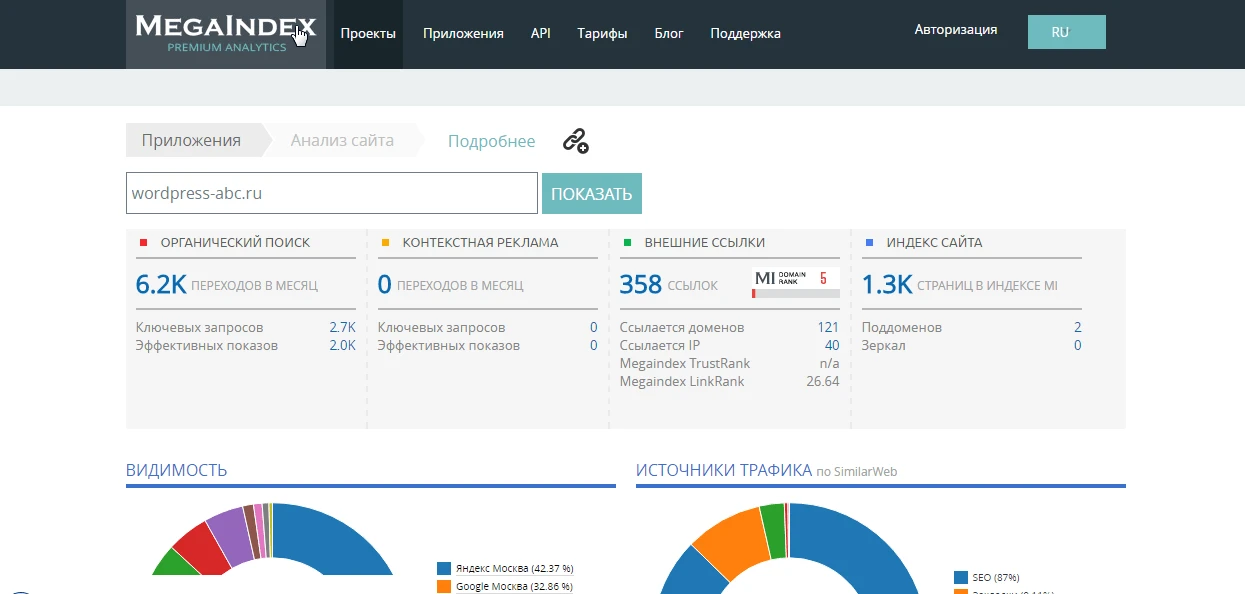
Task: Click the 121 linking domains value
Action: click(x=828, y=327)
